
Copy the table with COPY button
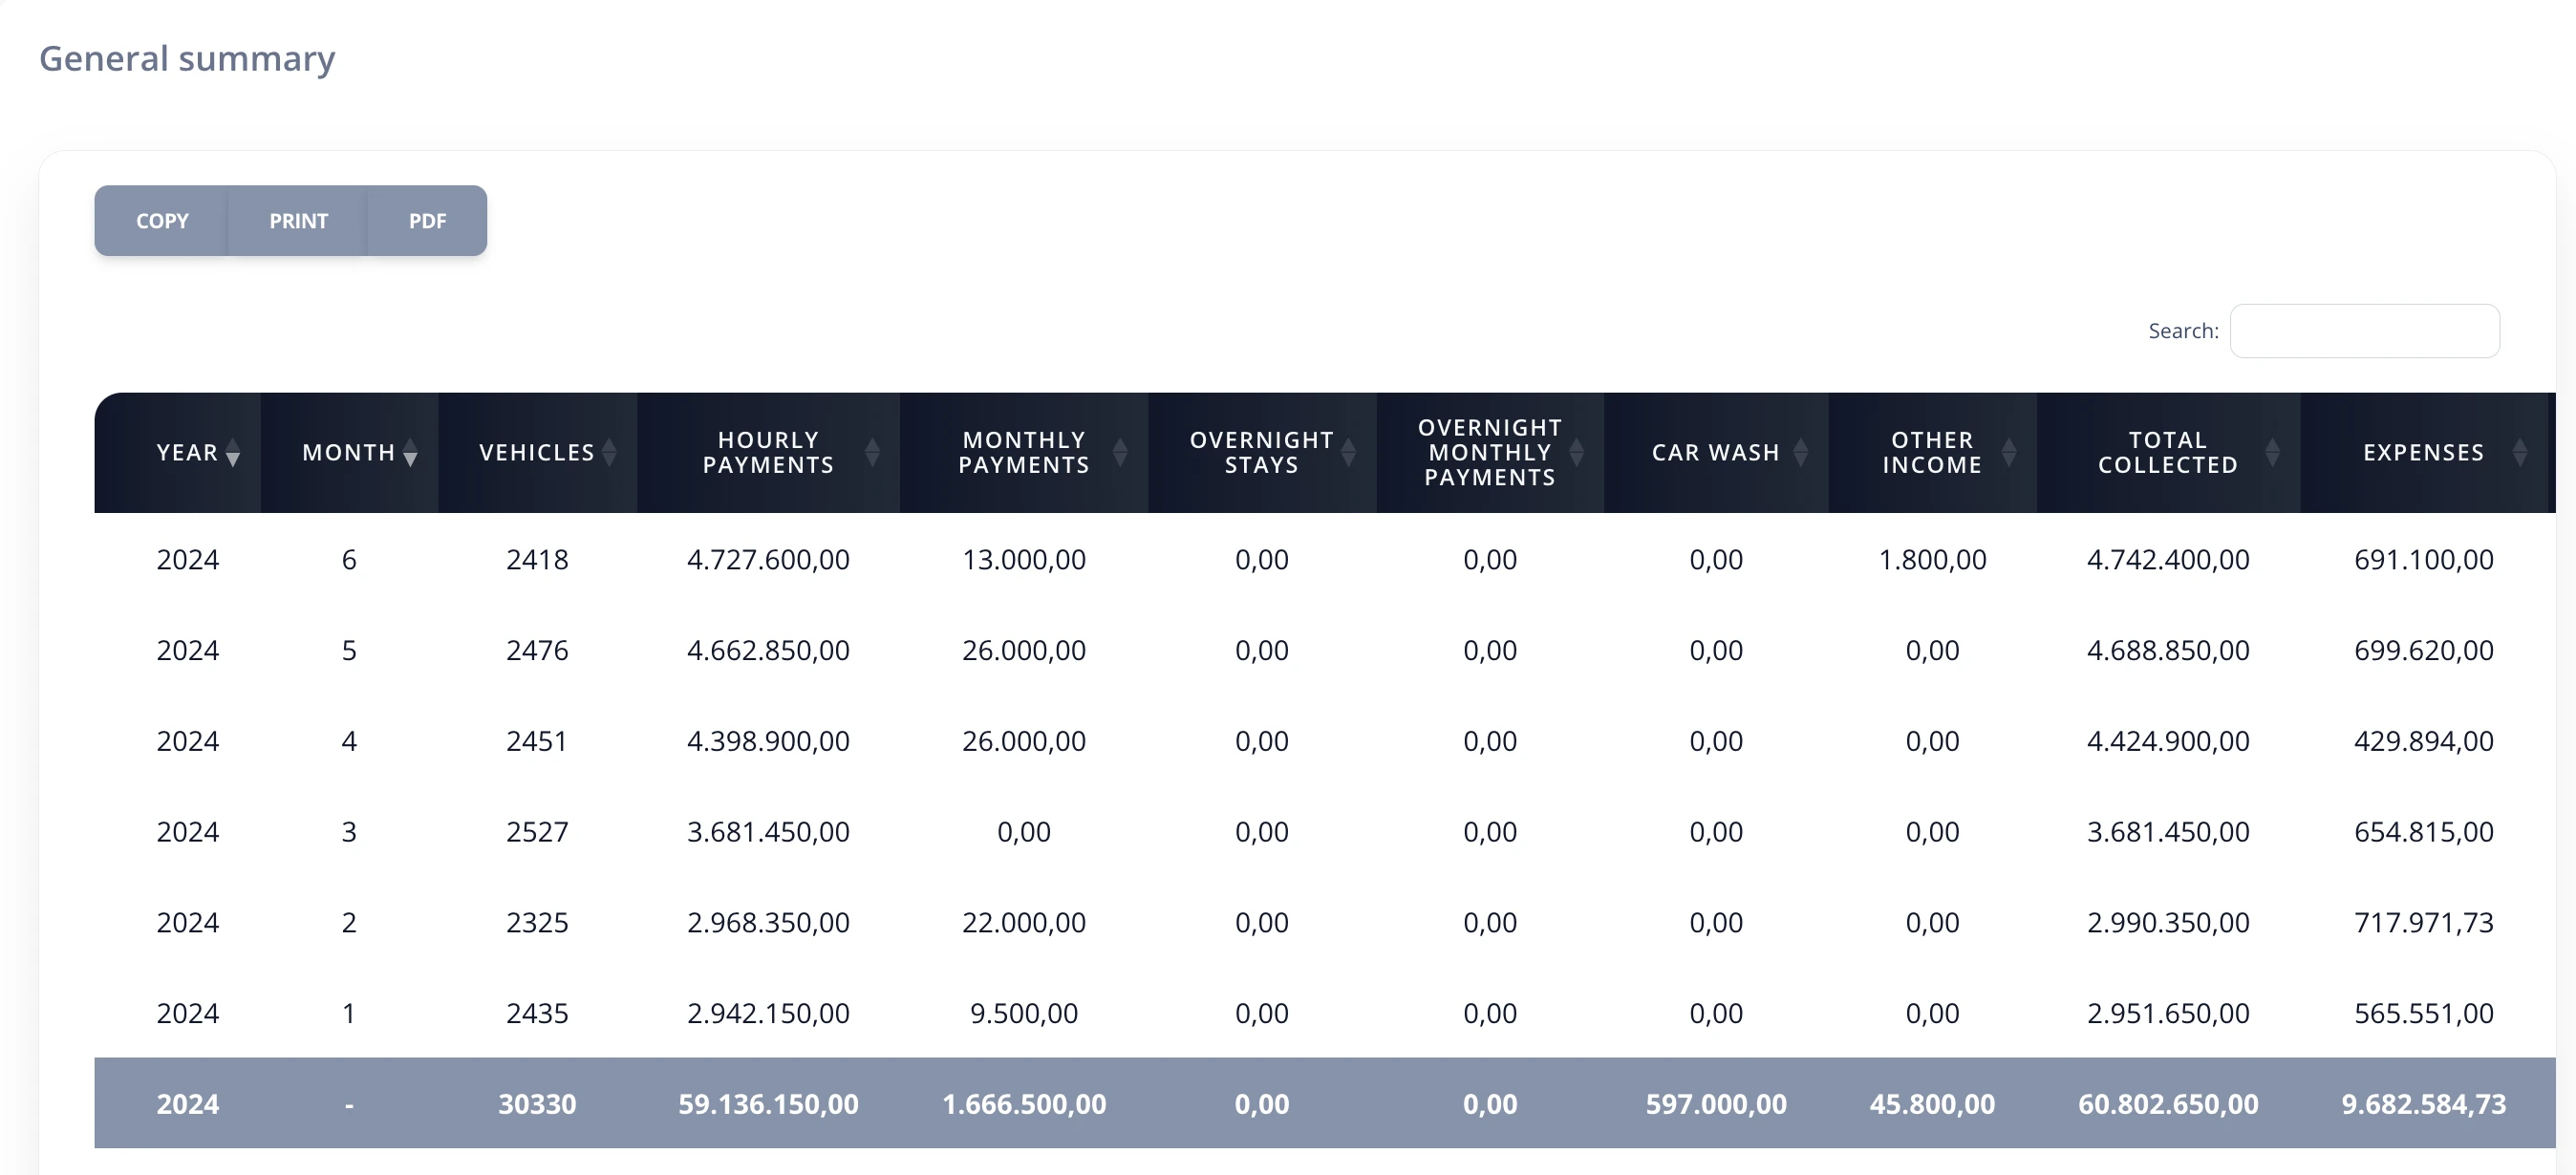click(162, 221)
